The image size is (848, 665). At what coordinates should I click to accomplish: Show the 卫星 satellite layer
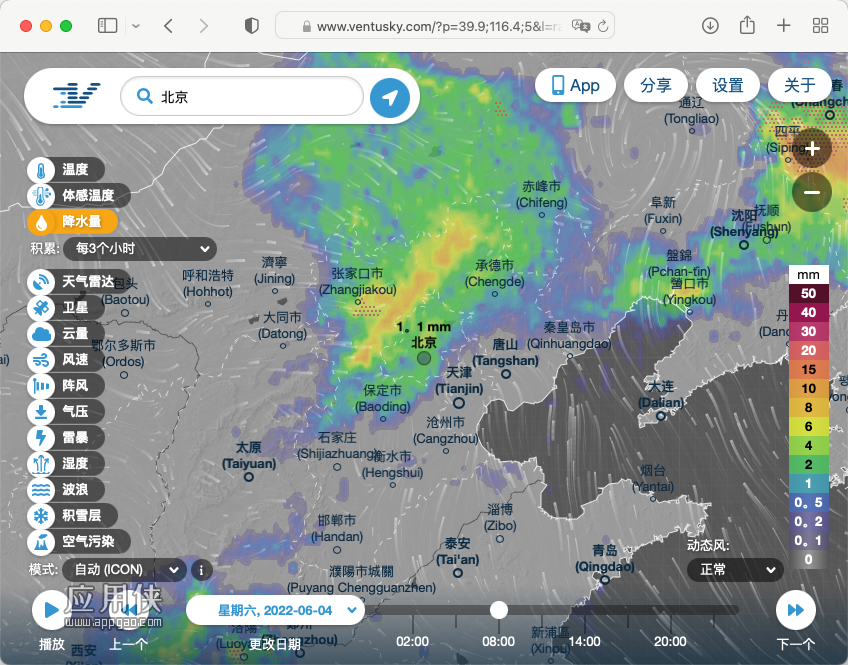65,308
